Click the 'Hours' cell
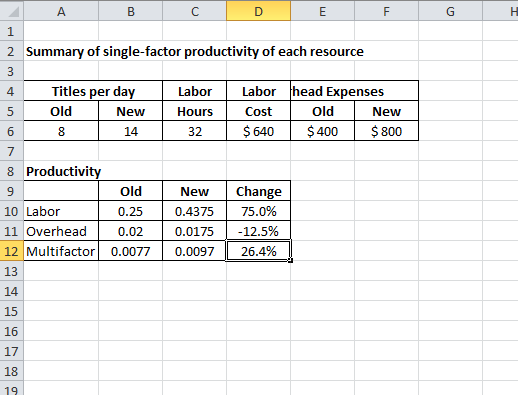518x395 pixels. point(195,111)
